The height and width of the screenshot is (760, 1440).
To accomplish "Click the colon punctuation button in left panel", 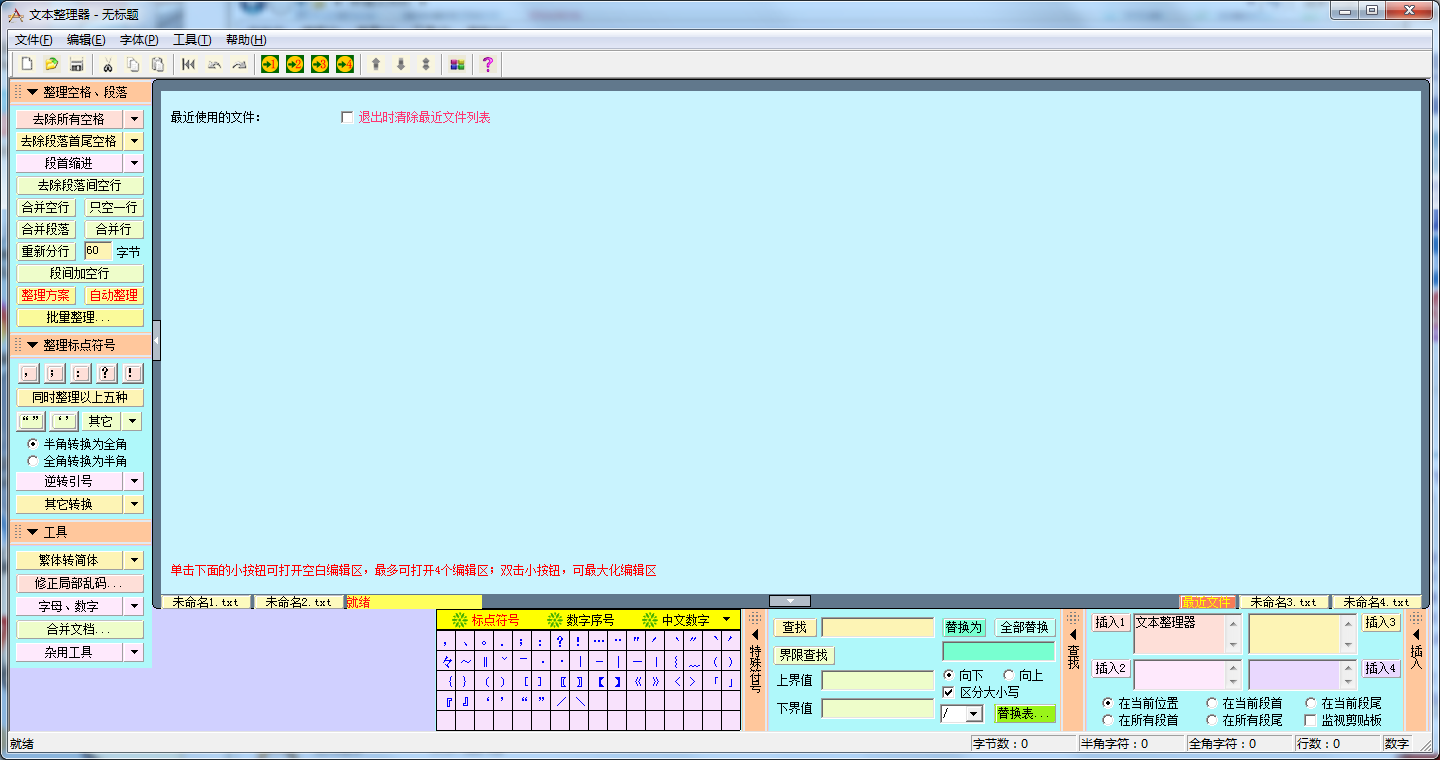I will [x=81, y=373].
